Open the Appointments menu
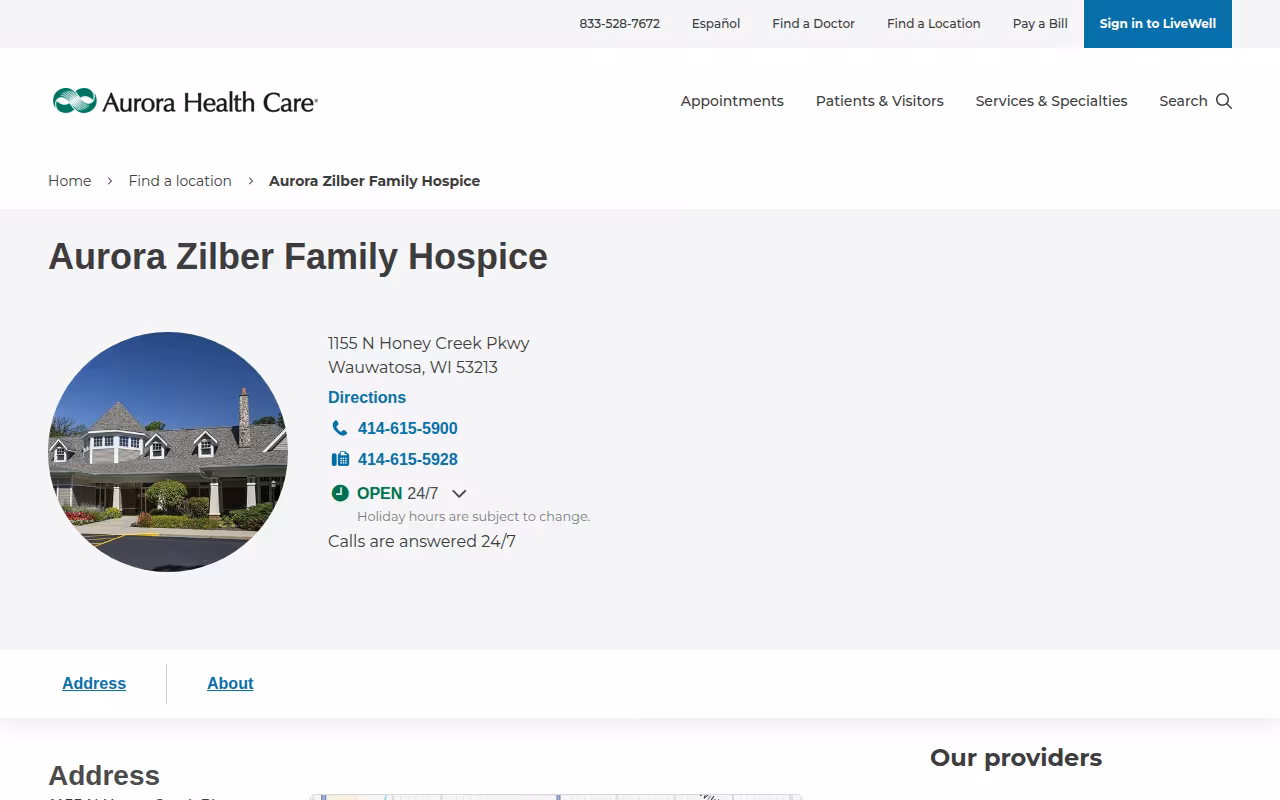The image size is (1280, 800). tap(732, 101)
